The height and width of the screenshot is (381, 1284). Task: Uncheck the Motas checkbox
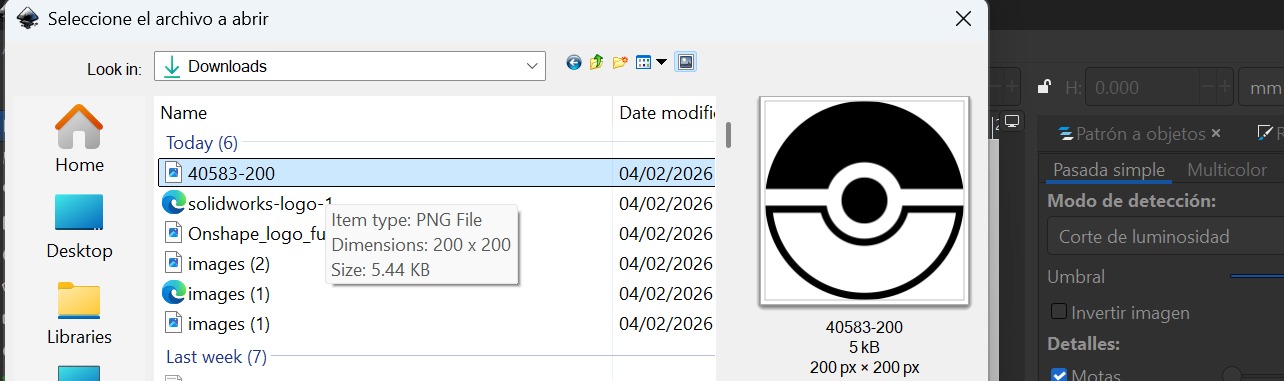pyautogui.click(x=1059, y=376)
